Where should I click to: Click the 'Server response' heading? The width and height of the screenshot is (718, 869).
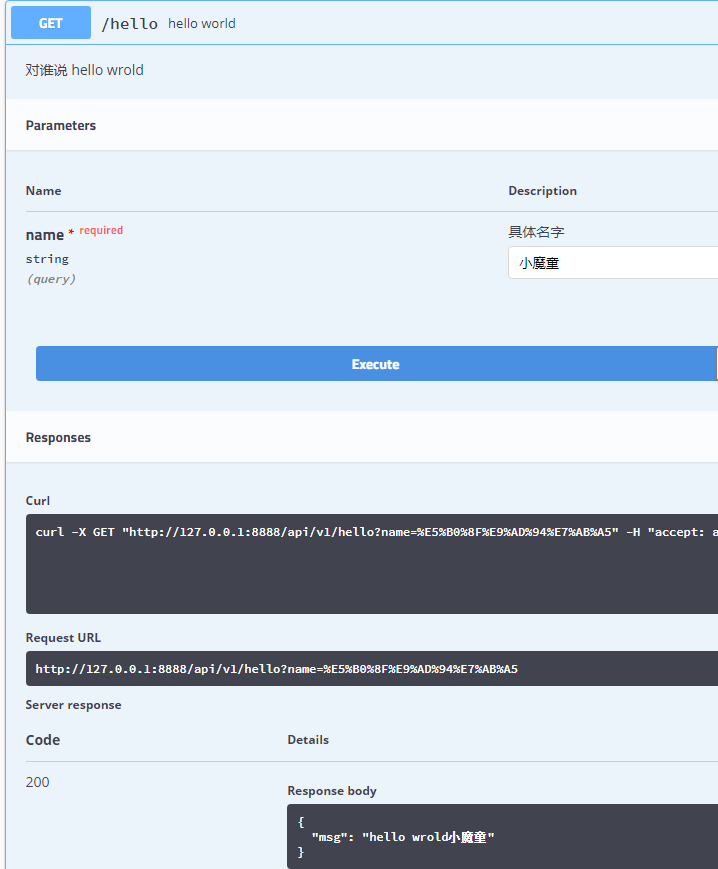tap(73, 704)
